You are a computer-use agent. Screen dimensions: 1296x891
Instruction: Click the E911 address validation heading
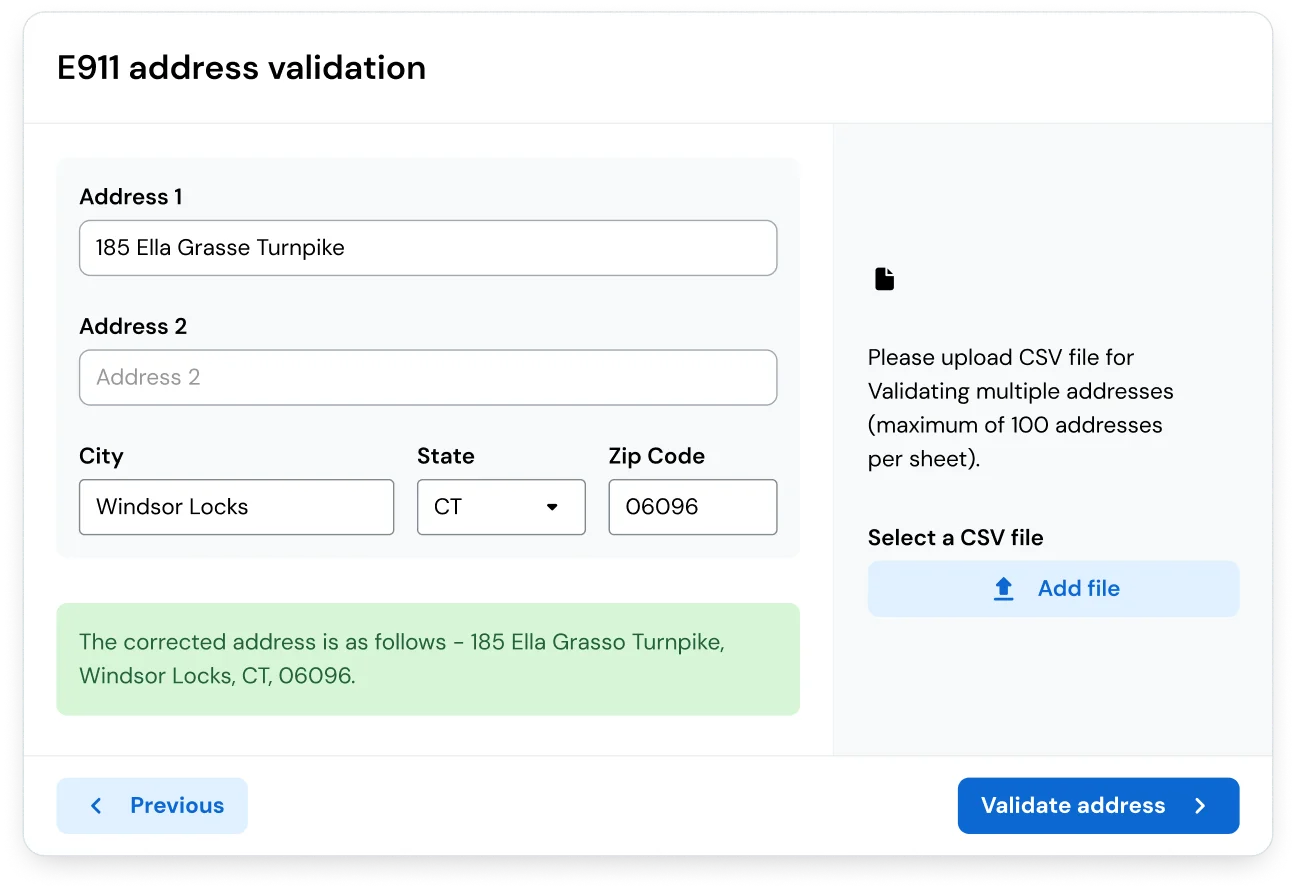coord(242,68)
